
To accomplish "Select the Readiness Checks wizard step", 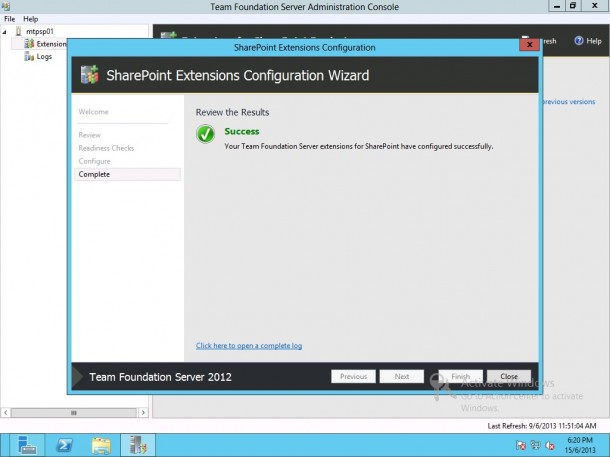I will (x=106, y=148).
